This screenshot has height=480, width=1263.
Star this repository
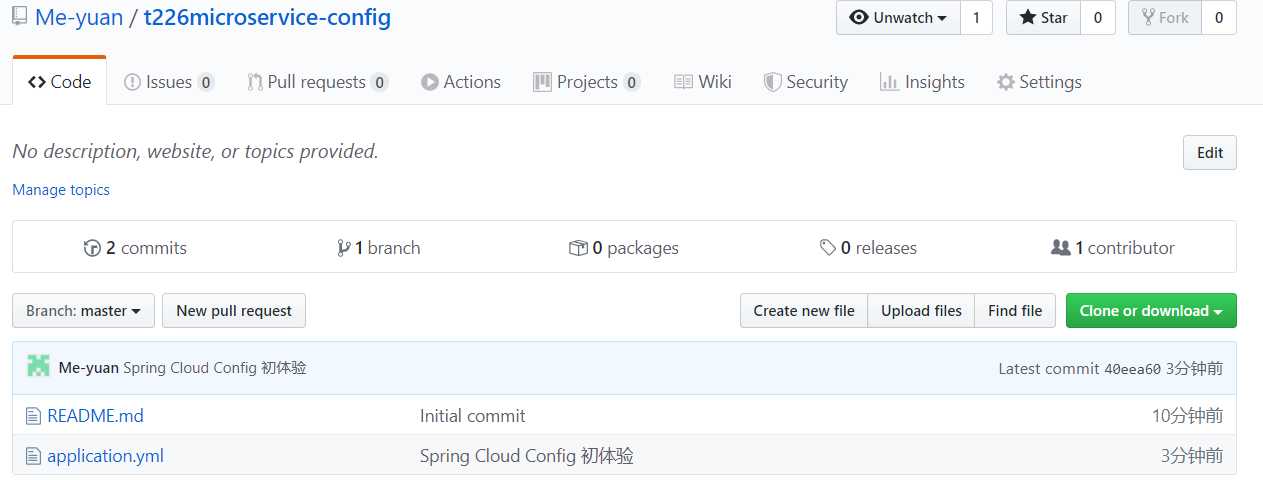[x=1043, y=18]
